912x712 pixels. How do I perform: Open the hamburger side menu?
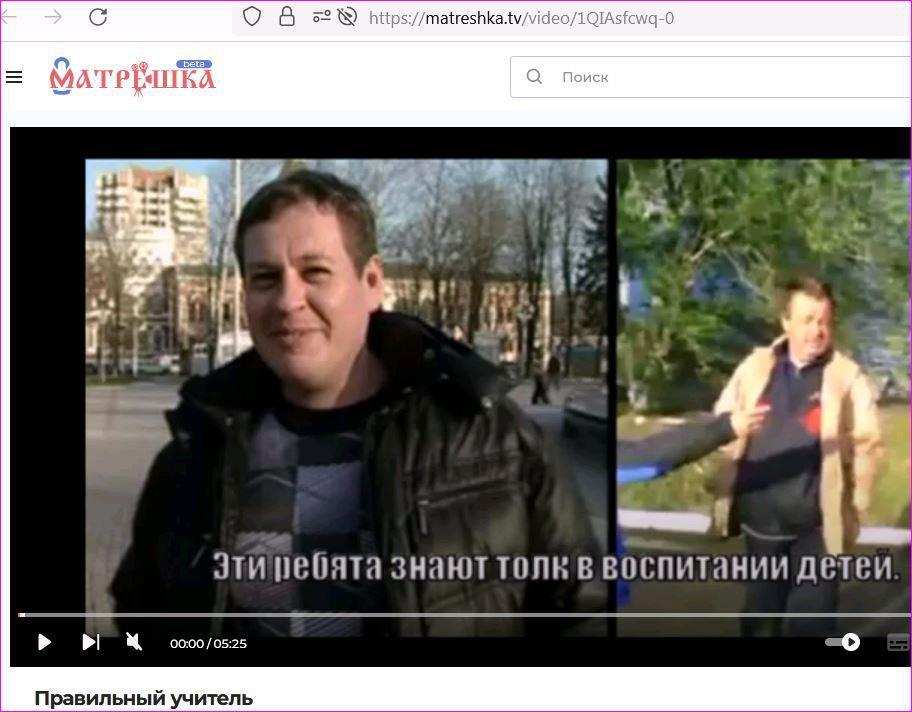click(x=14, y=77)
